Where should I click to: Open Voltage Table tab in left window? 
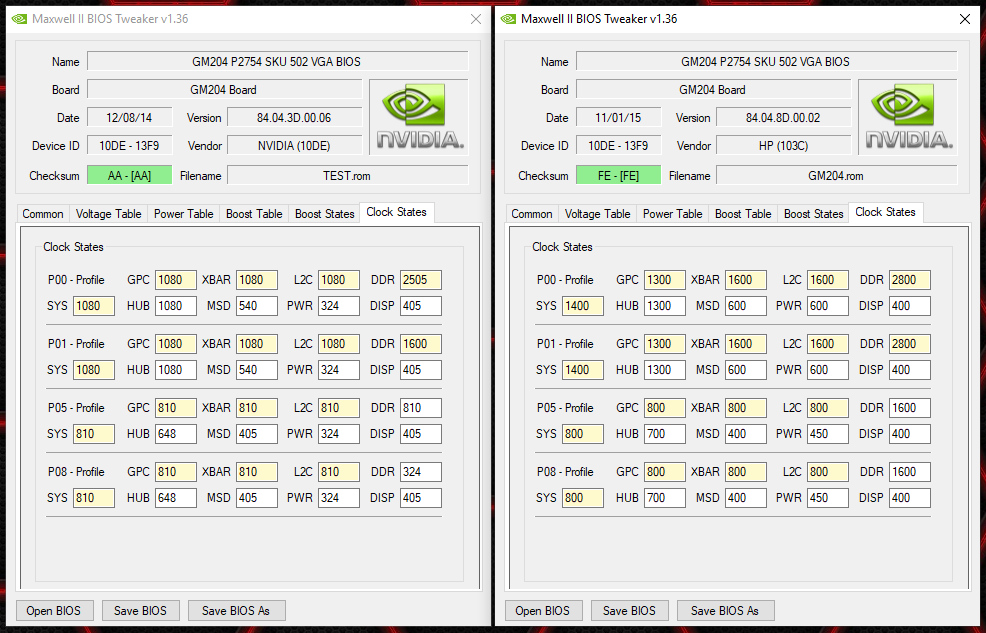point(108,214)
